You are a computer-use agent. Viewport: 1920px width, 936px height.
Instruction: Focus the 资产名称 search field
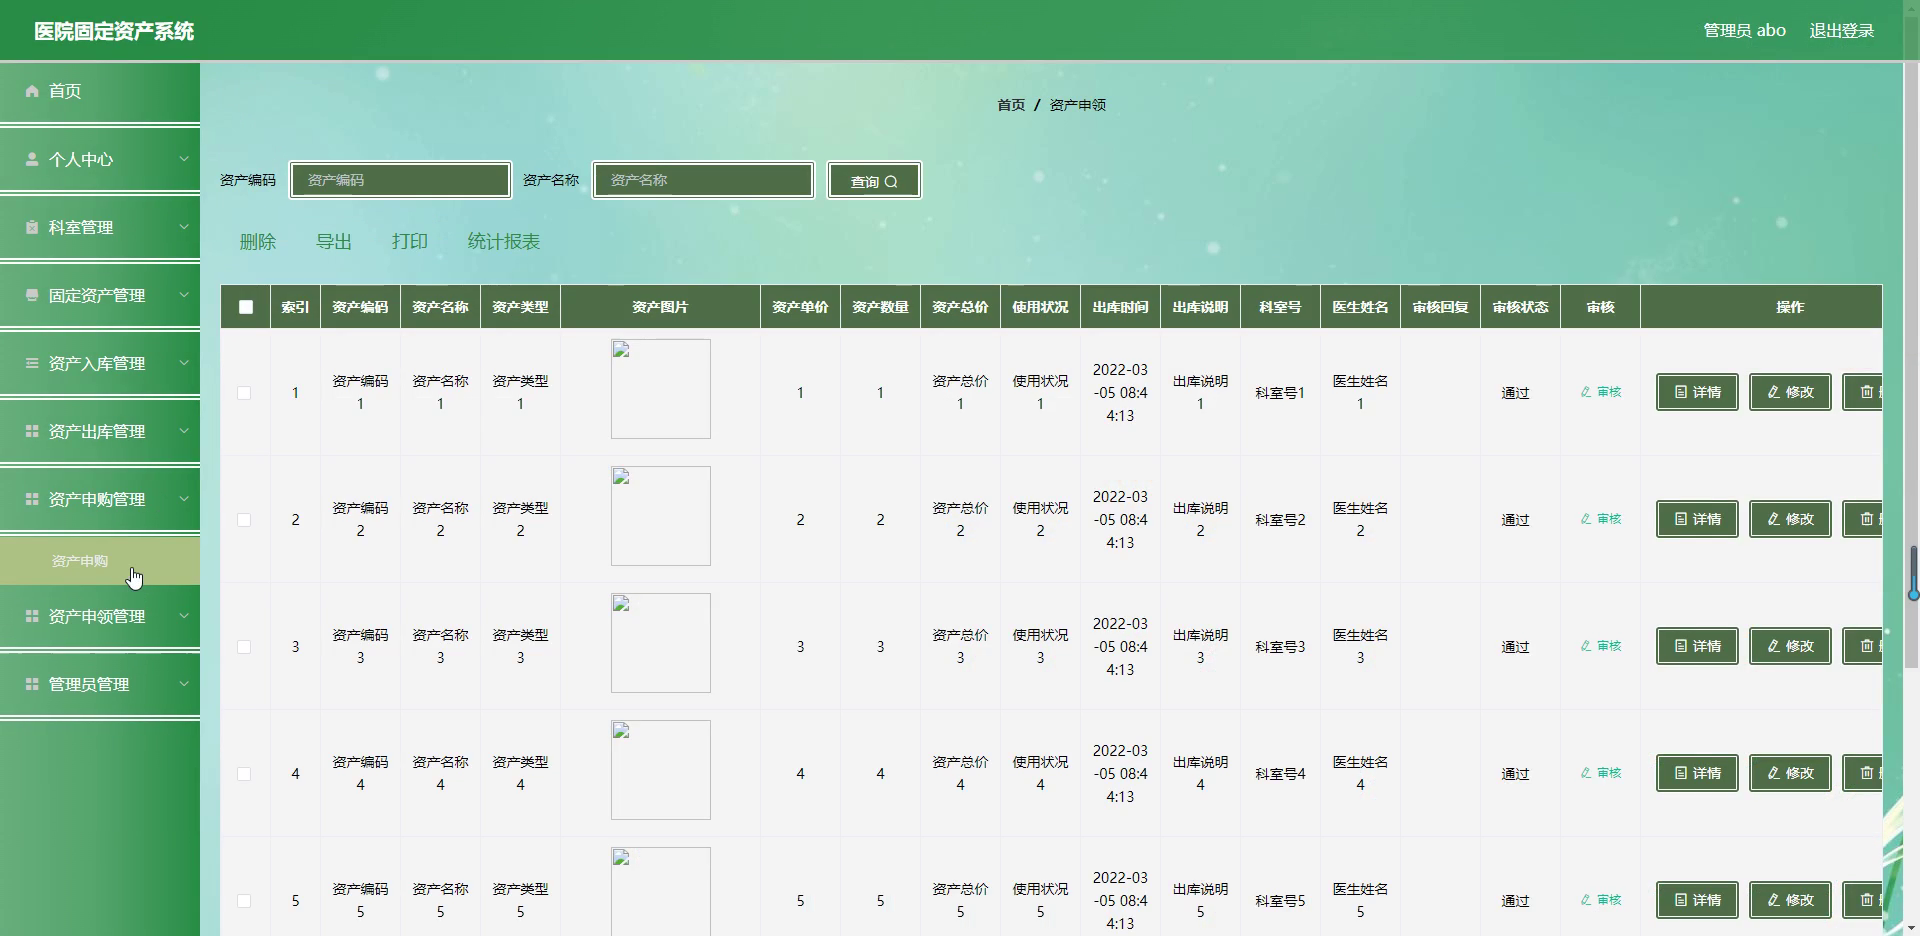click(x=703, y=180)
